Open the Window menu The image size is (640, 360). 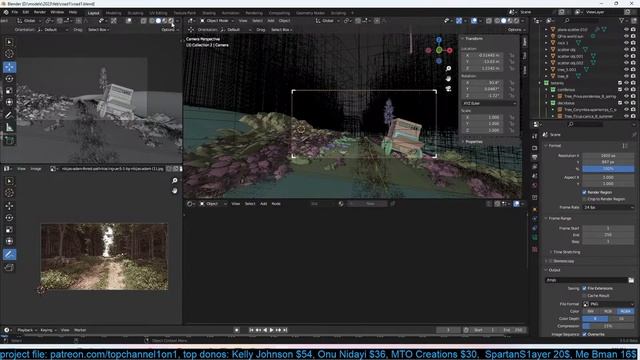[x=57, y=12]
